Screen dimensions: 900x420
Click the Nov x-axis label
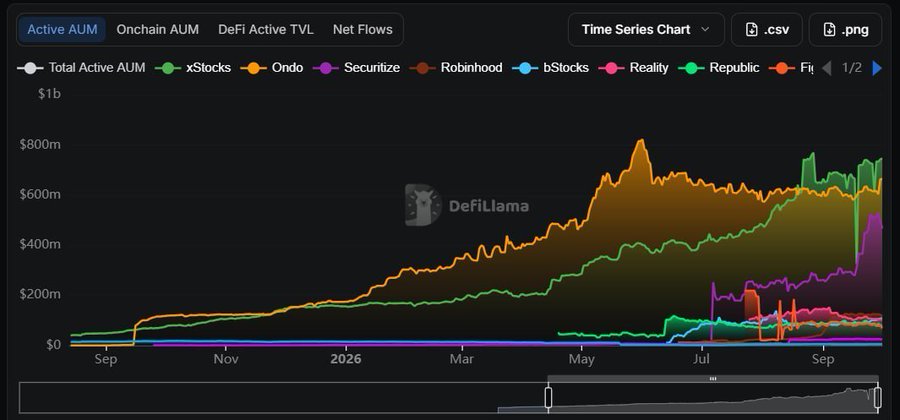tap(226, 359)
